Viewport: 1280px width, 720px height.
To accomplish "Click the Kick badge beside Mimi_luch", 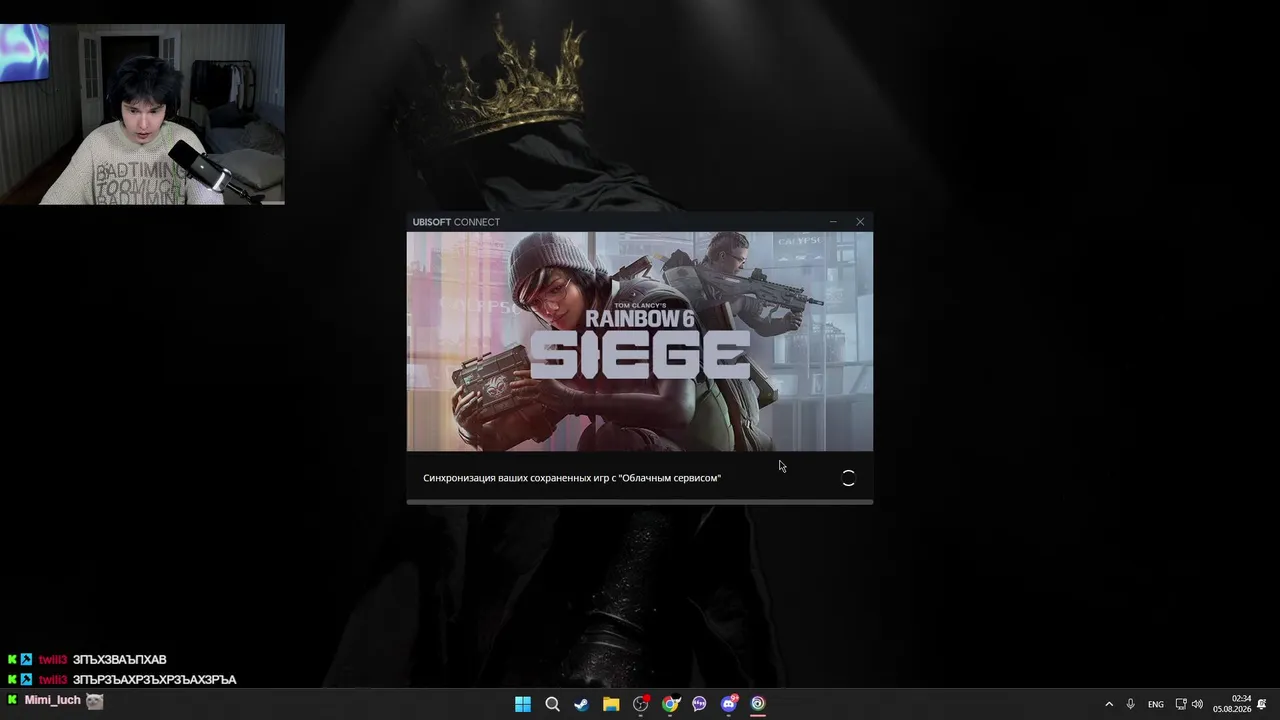I will point(12,700).
